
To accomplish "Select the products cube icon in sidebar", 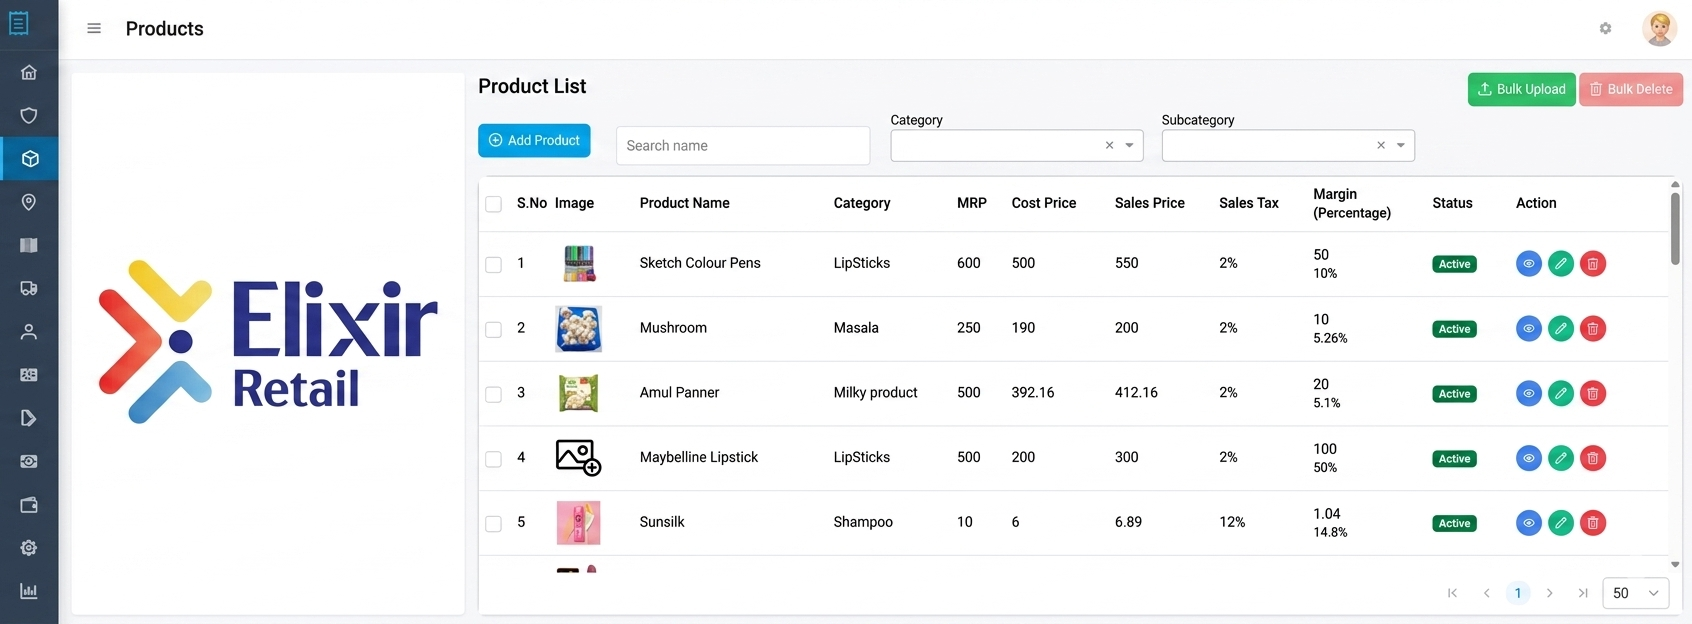I will coord(29,158).
